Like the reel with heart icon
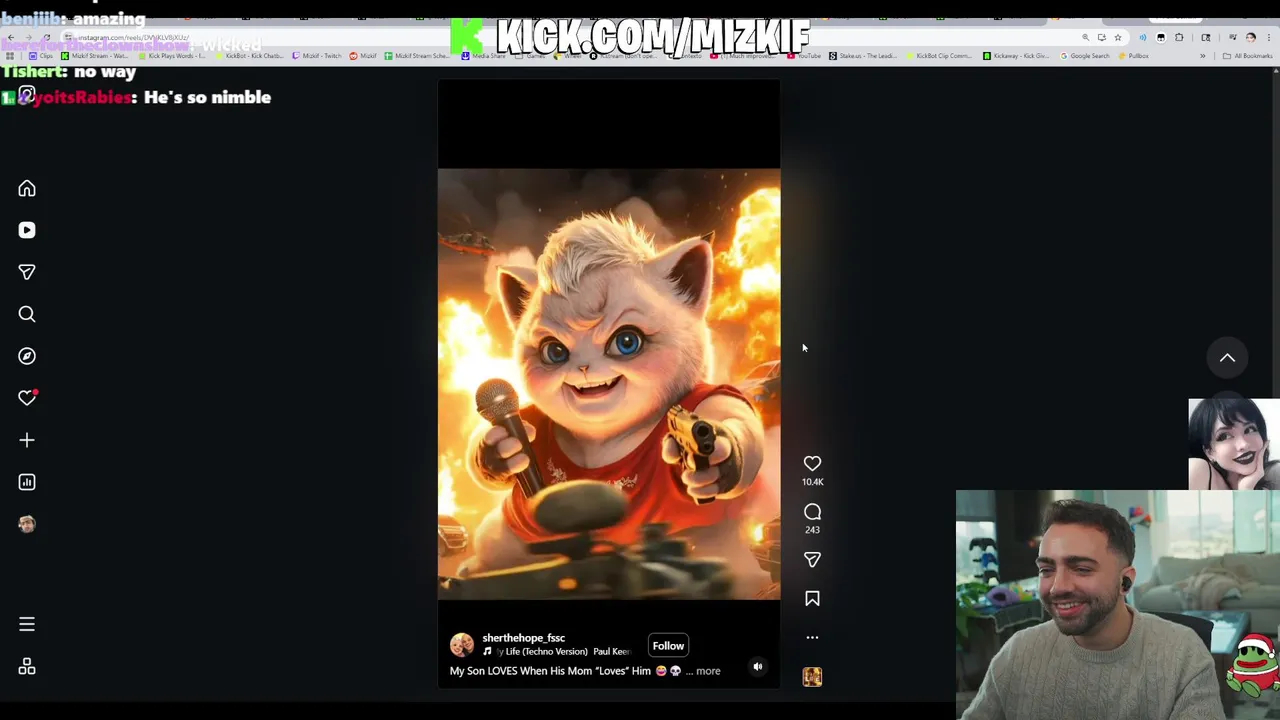 pos(812,464)
